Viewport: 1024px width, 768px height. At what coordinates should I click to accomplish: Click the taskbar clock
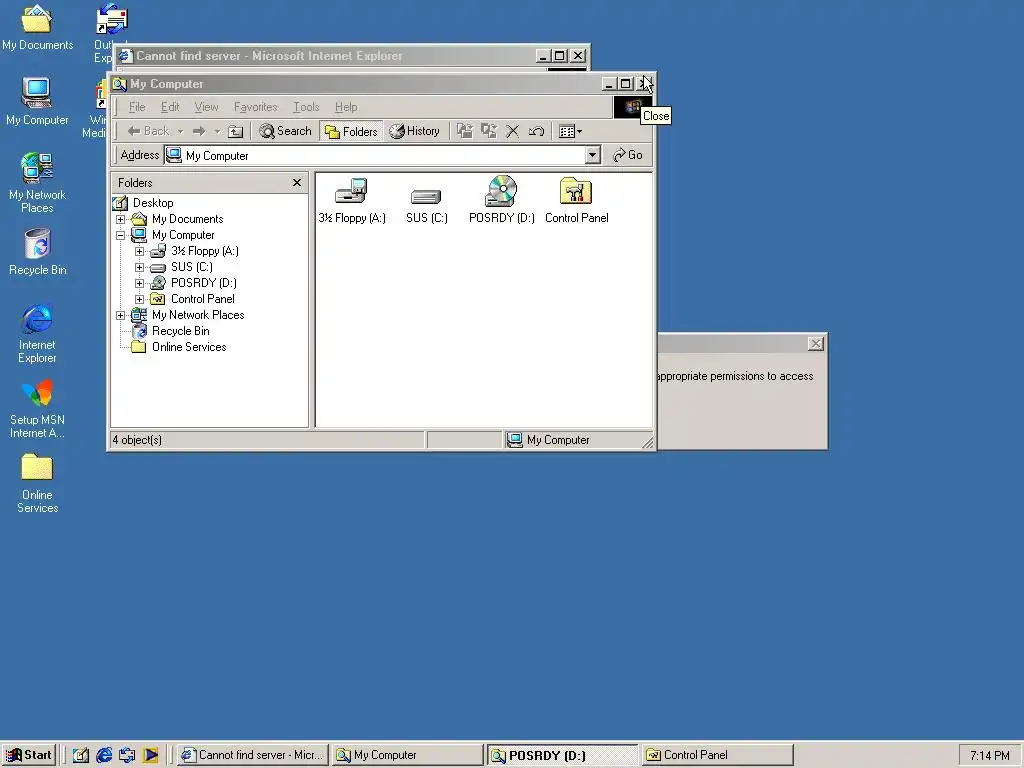(x=989, y=756)
